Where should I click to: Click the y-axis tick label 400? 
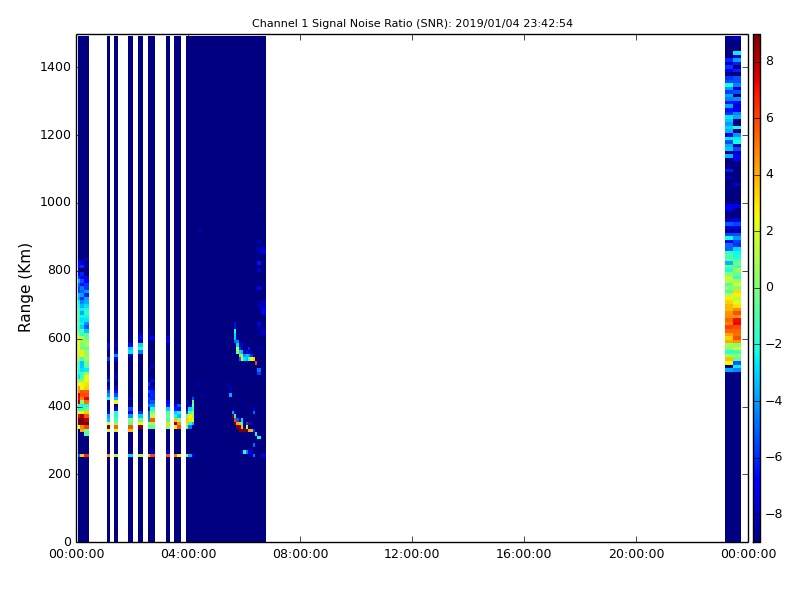[x=59, y=406]
